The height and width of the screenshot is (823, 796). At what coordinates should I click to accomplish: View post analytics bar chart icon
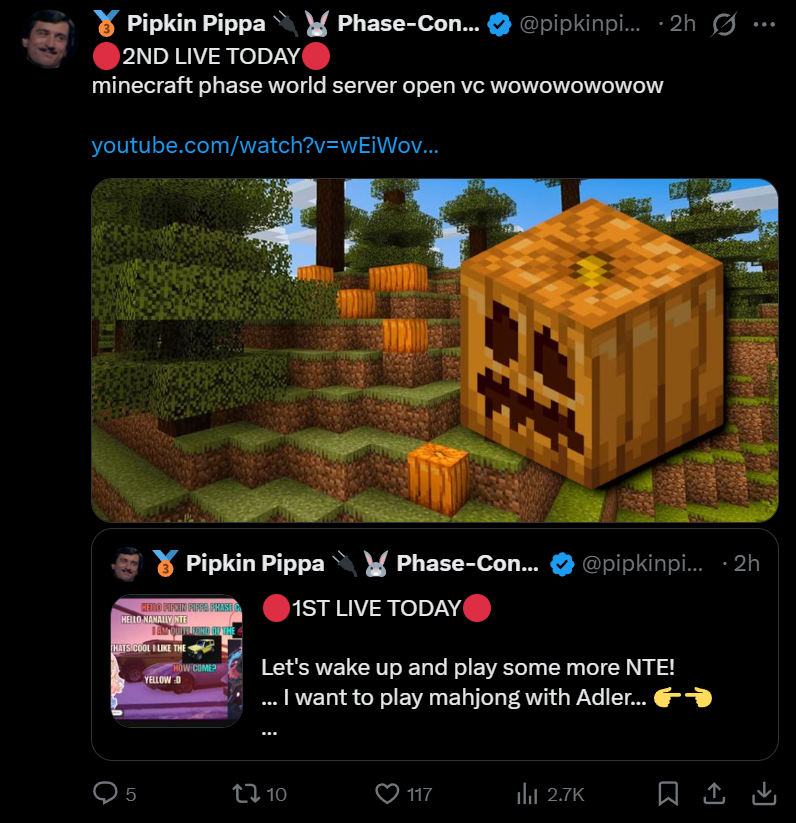coord(527,794)
